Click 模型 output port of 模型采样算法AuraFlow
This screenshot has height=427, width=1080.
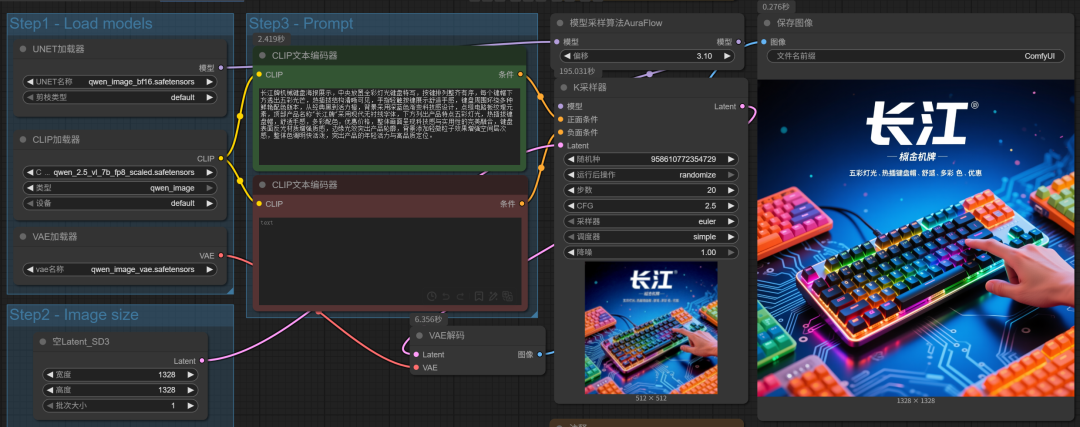coord(739,42)
